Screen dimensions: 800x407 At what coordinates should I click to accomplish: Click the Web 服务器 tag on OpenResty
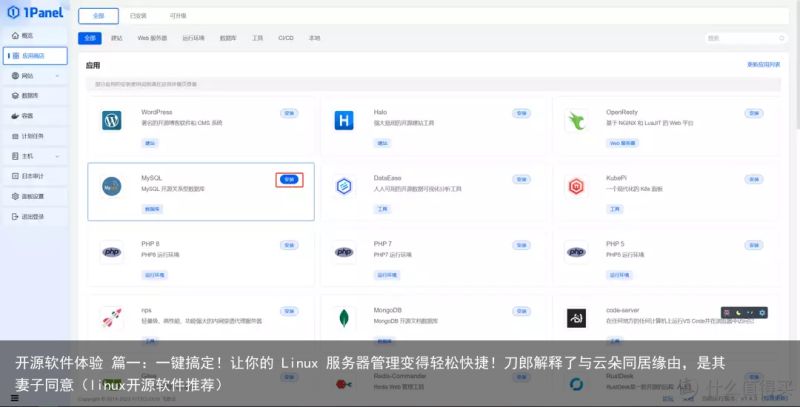tap(623, 143)
